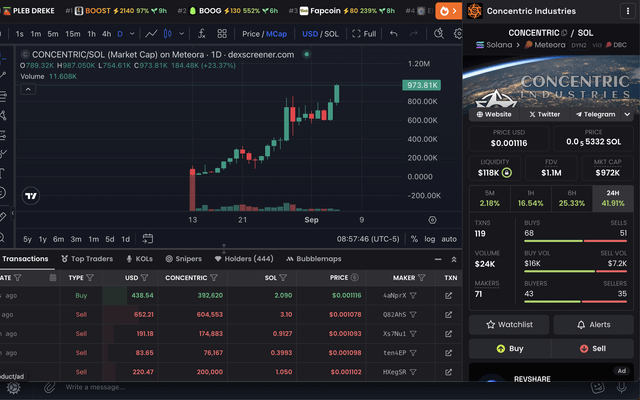This screenshot has height=400, width=640.
Task: Toggle chart to MCap view
Action: 276,33
